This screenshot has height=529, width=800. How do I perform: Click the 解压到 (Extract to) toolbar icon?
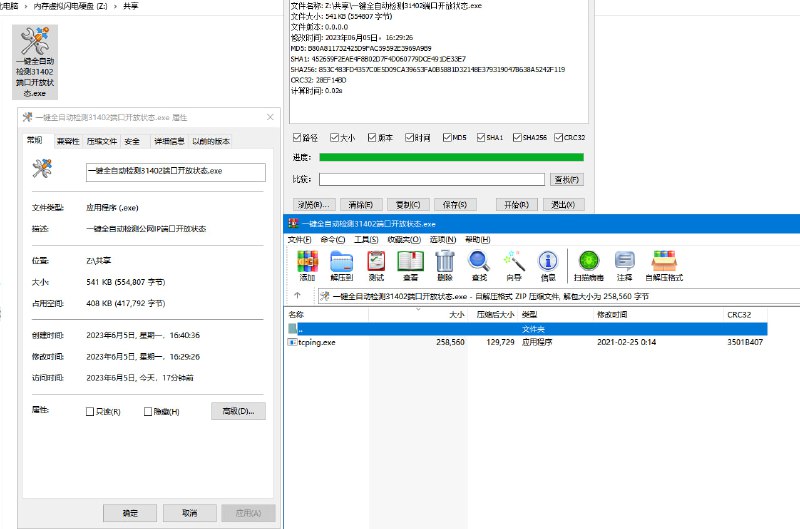[x=342, y=264]
